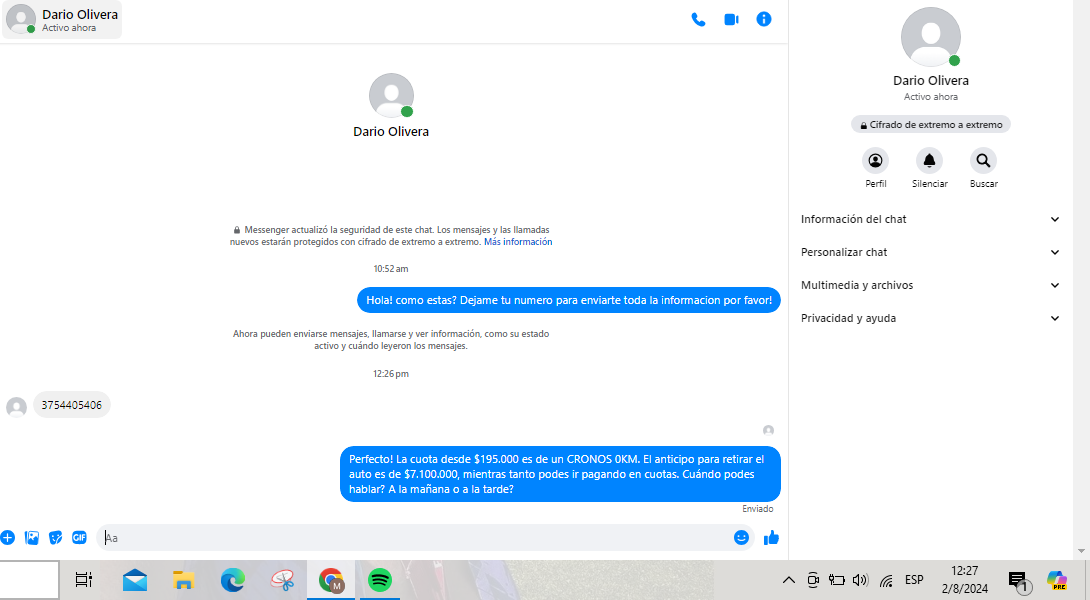This screenshot has height=600, width=1090.
Task: Toggle the conversation info panel icon
Action: [764, 19]
